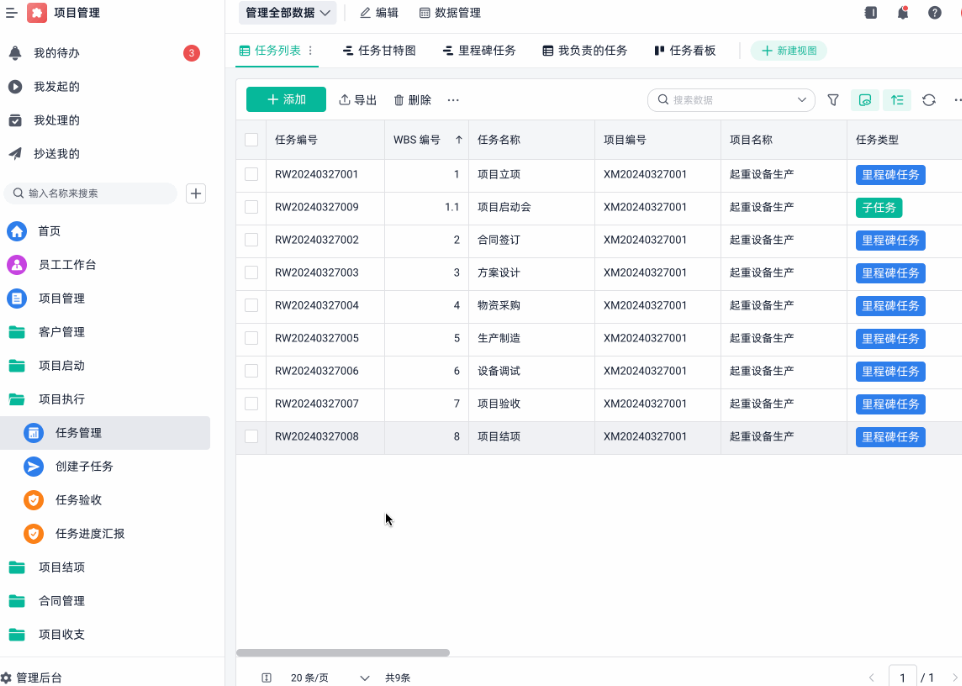Switch to the 任务甘特图 tab

[379, 50]
